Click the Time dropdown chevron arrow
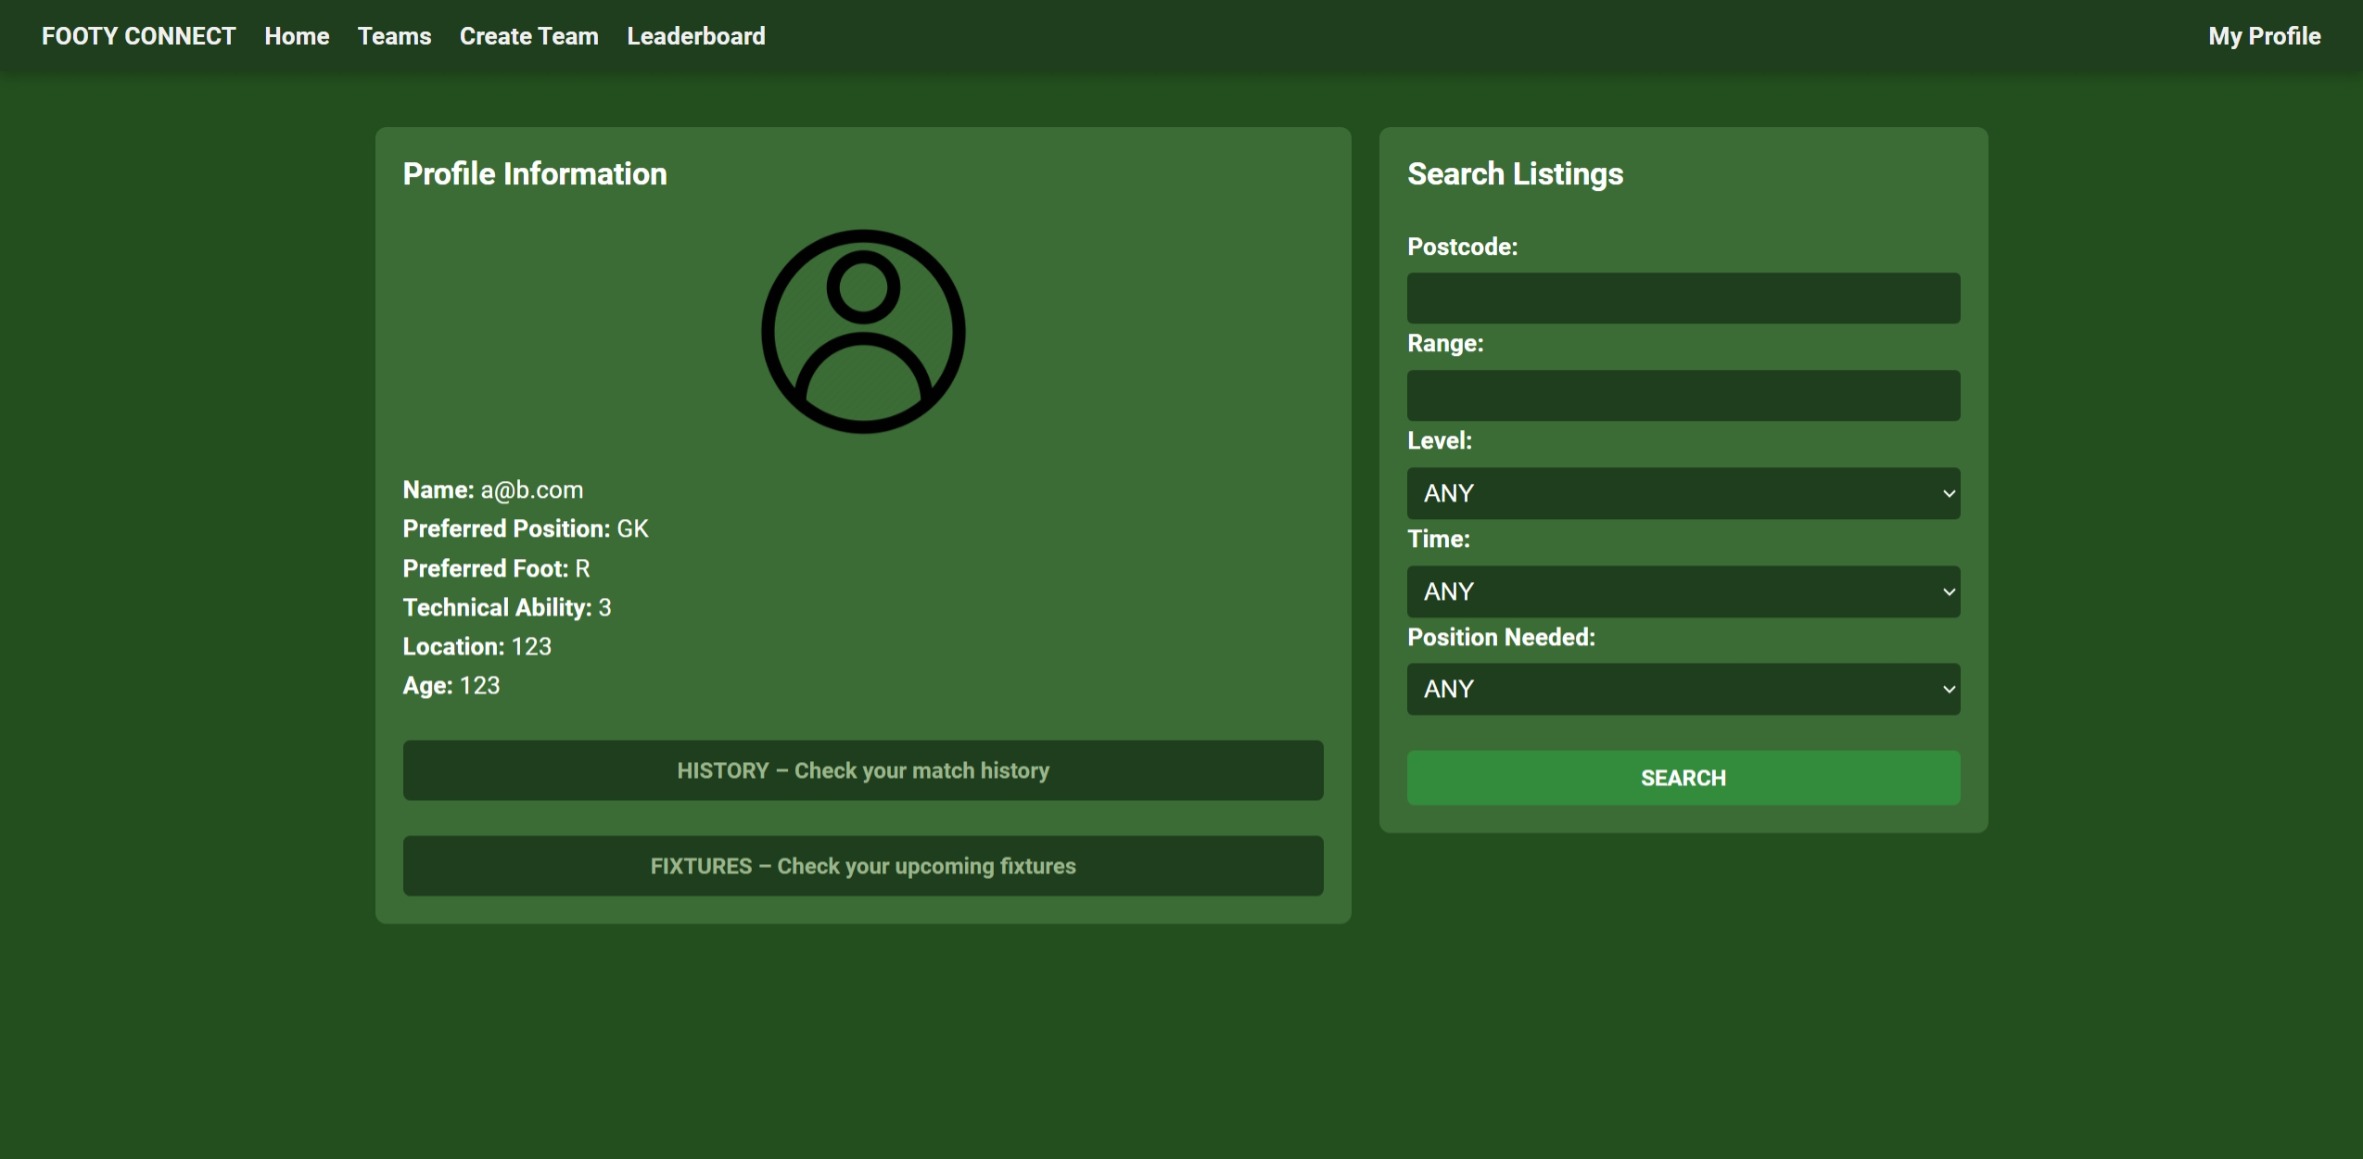 [1948, 591]
